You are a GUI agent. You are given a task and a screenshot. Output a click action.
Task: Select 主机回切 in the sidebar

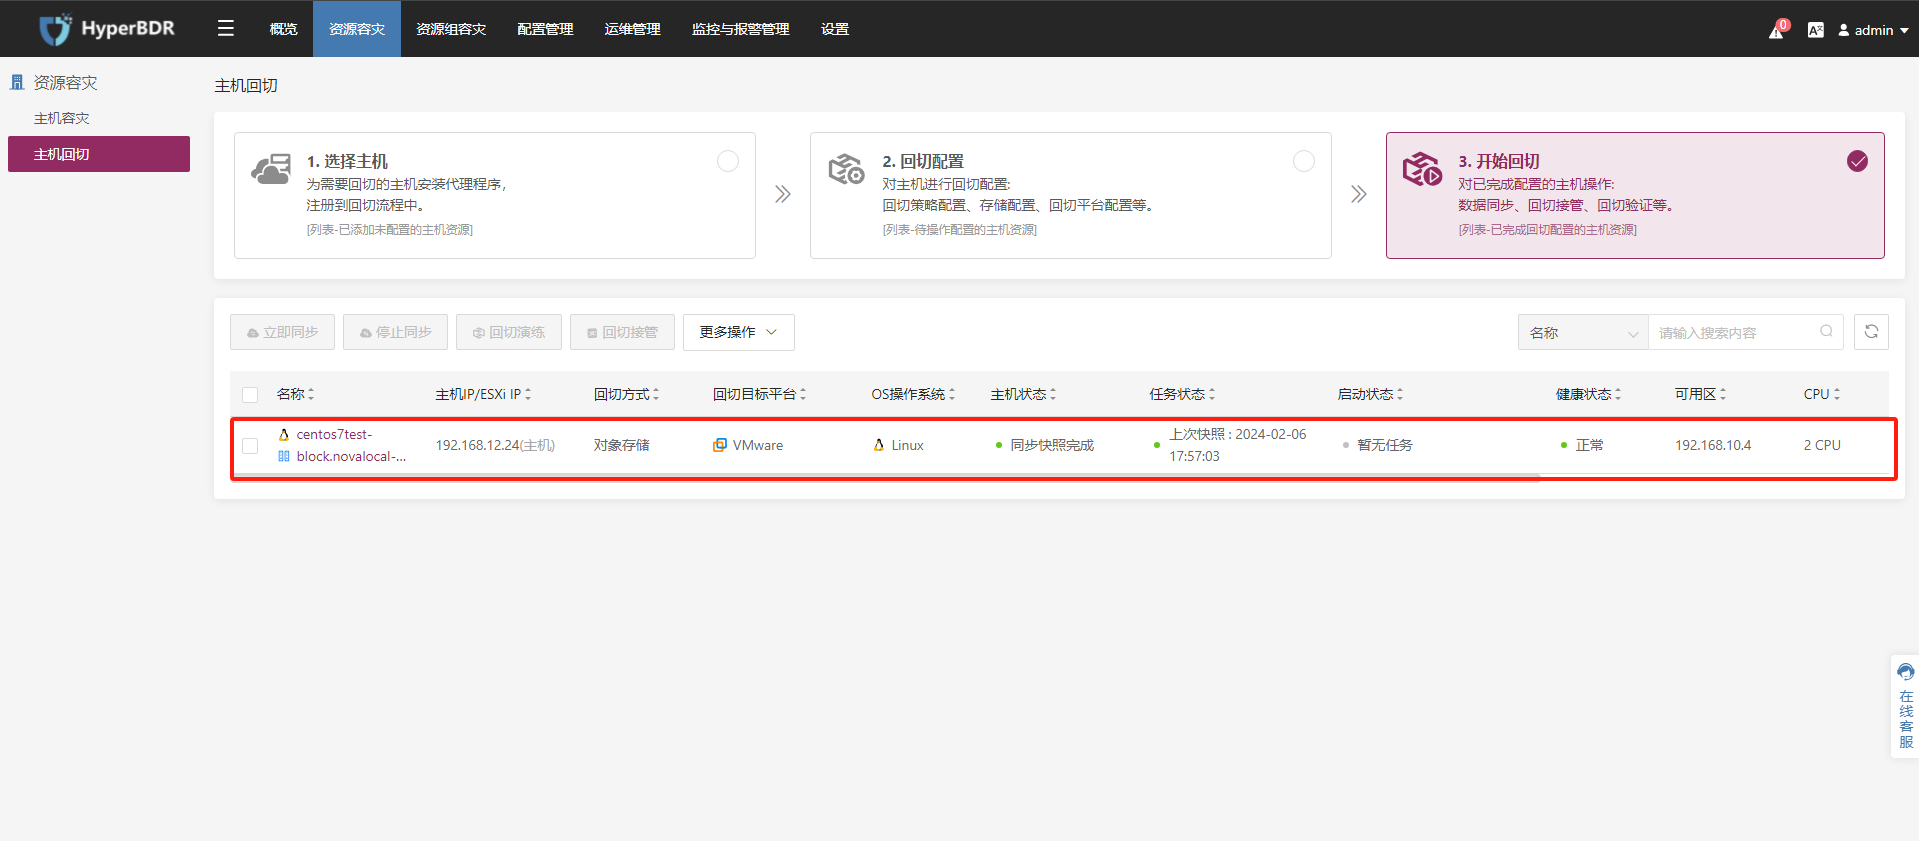99,154
